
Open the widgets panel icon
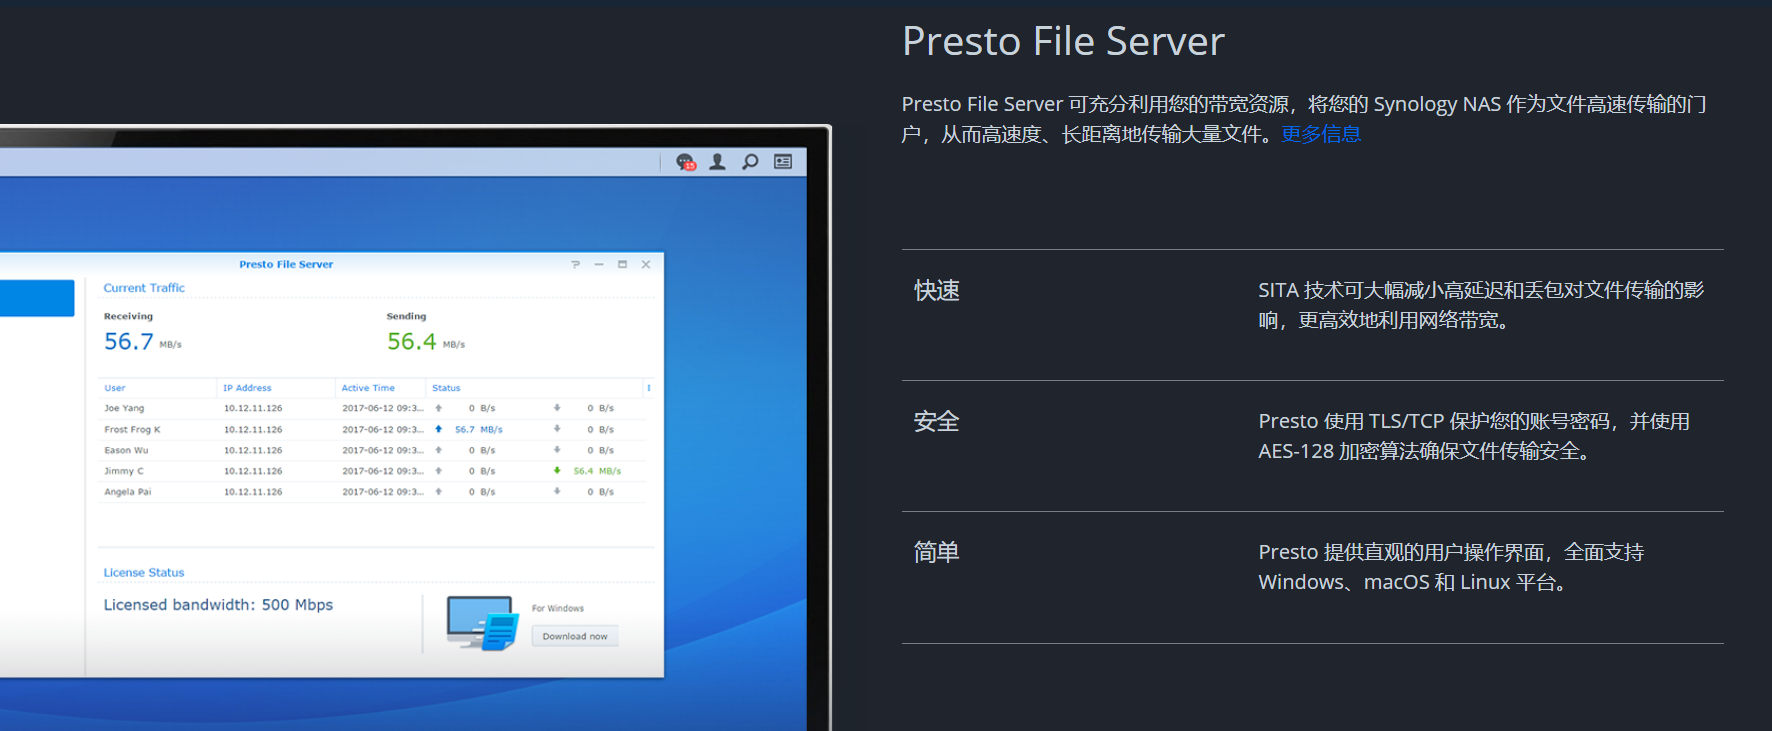[x=783, y=162]
